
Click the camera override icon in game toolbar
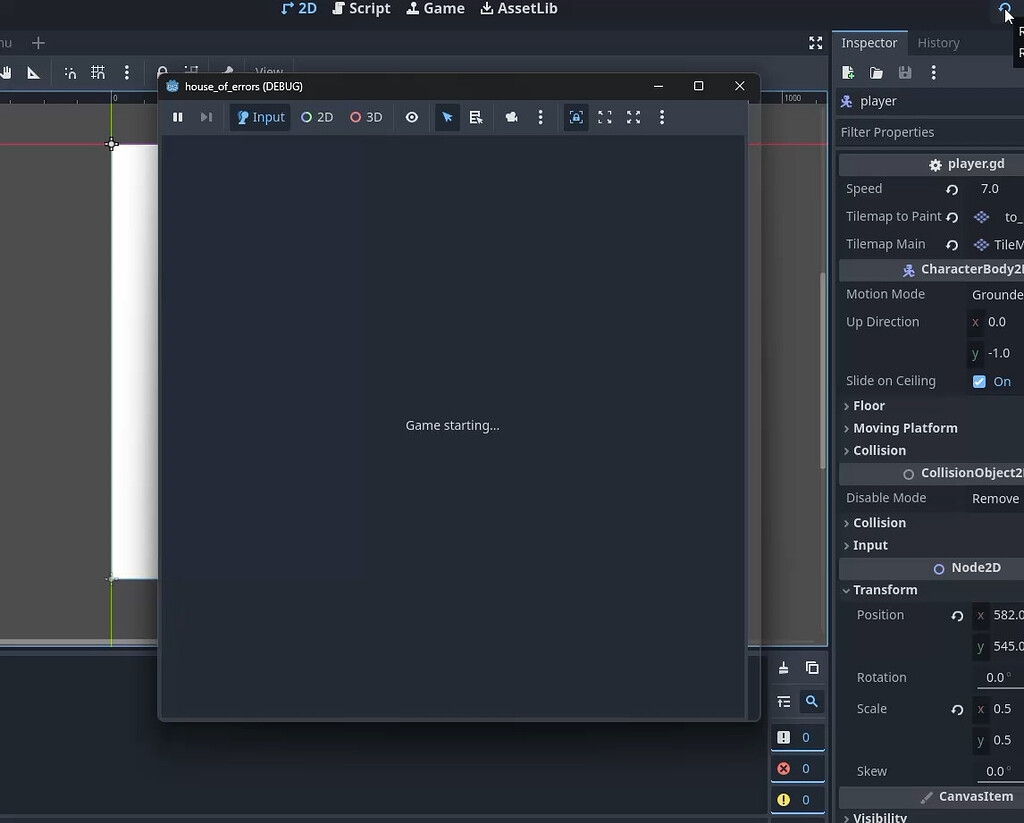pos(512,117)
